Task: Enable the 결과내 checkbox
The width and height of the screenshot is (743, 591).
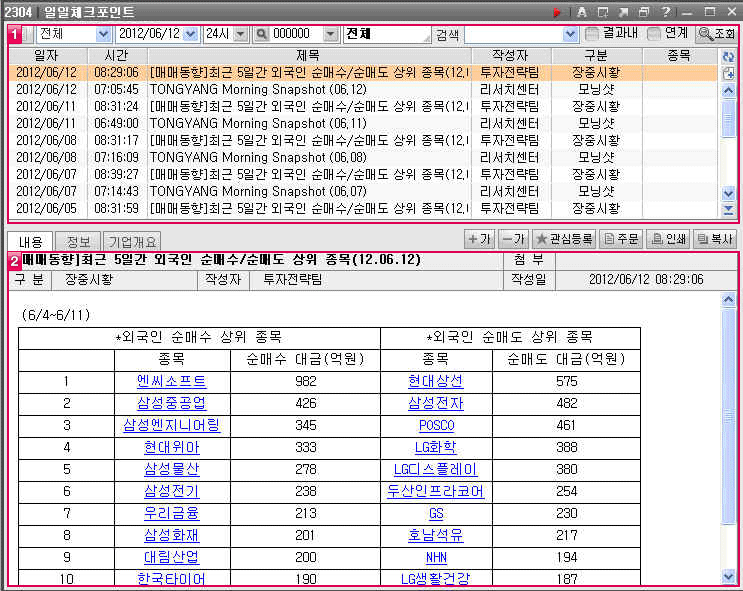Action: [592, 33]
